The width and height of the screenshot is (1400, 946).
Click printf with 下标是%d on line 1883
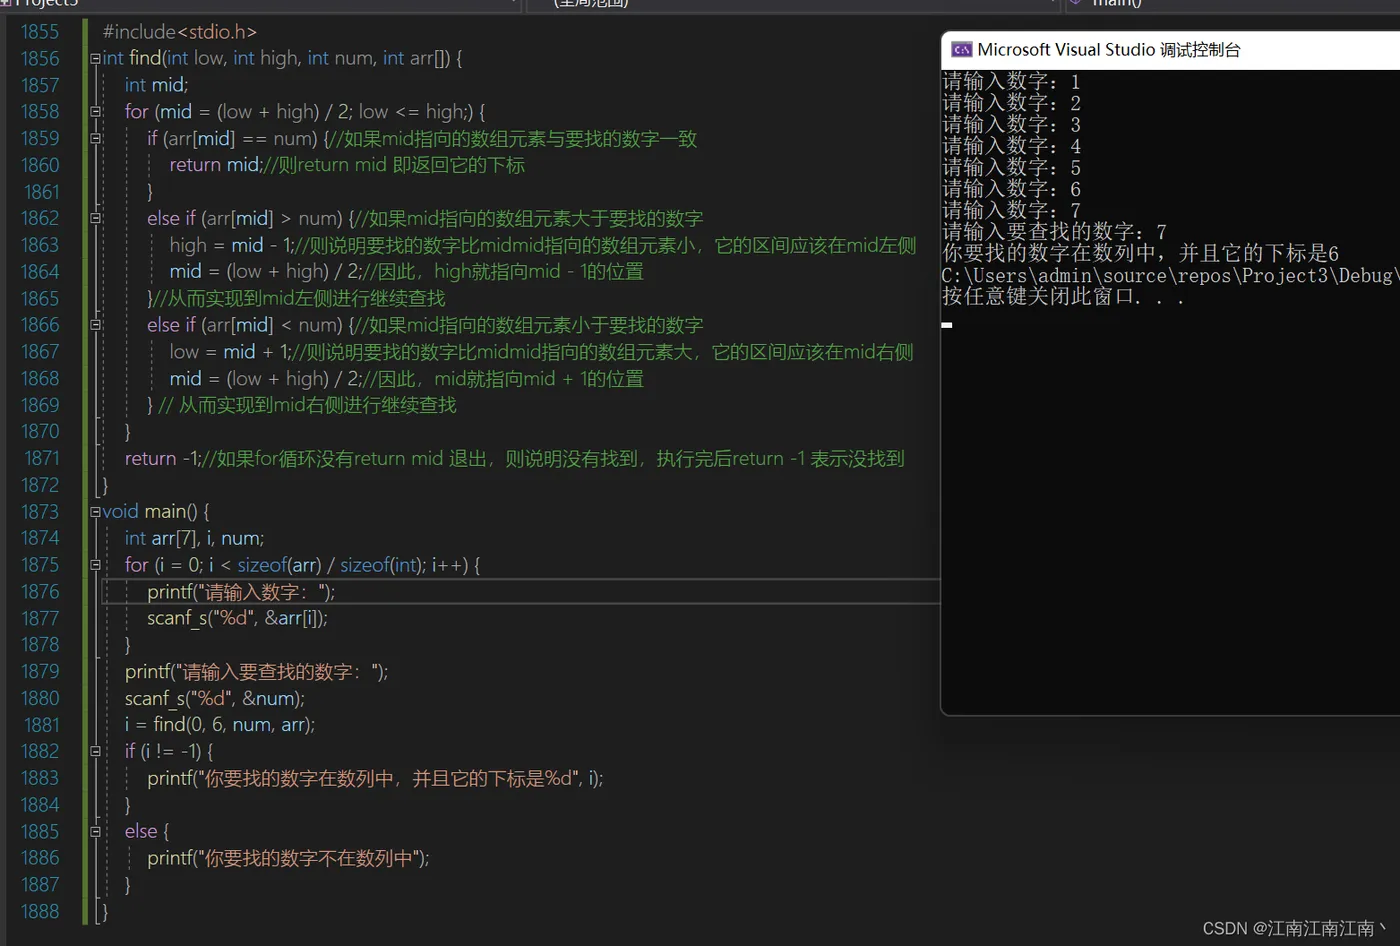[375, 779]
